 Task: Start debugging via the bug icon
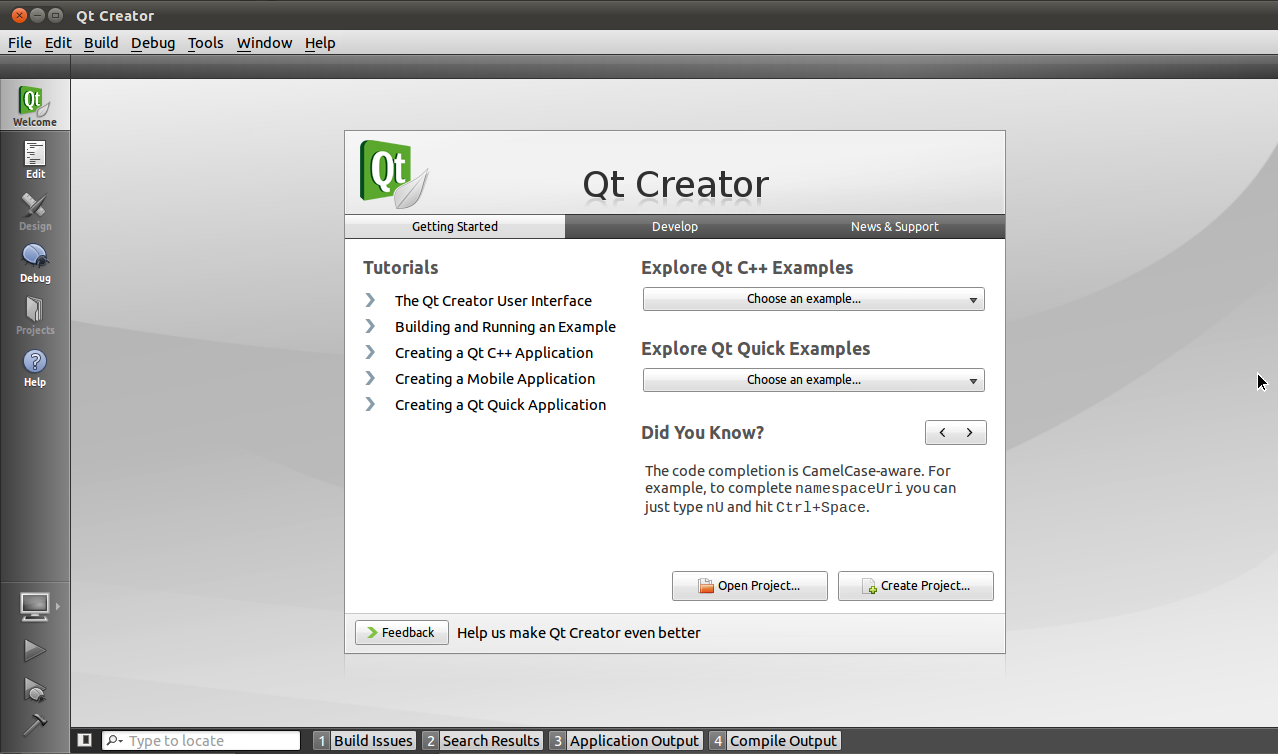click(34, 690)
